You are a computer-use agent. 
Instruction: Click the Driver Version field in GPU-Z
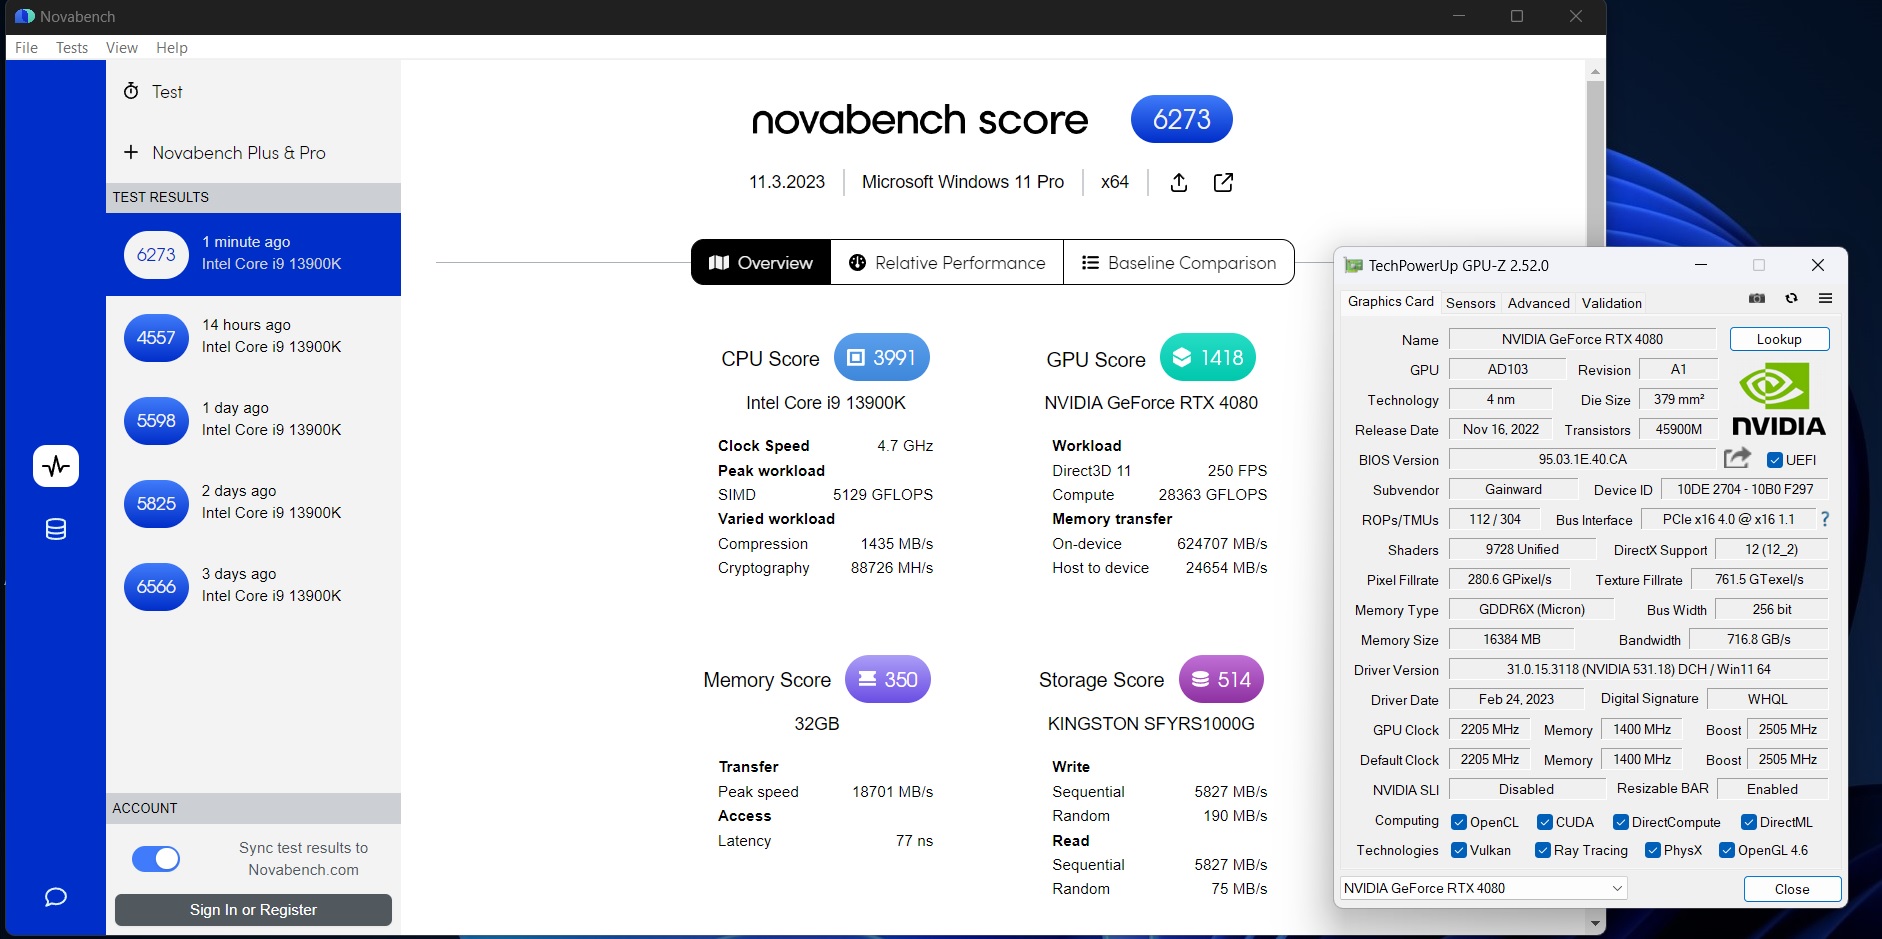(1638, 669)
